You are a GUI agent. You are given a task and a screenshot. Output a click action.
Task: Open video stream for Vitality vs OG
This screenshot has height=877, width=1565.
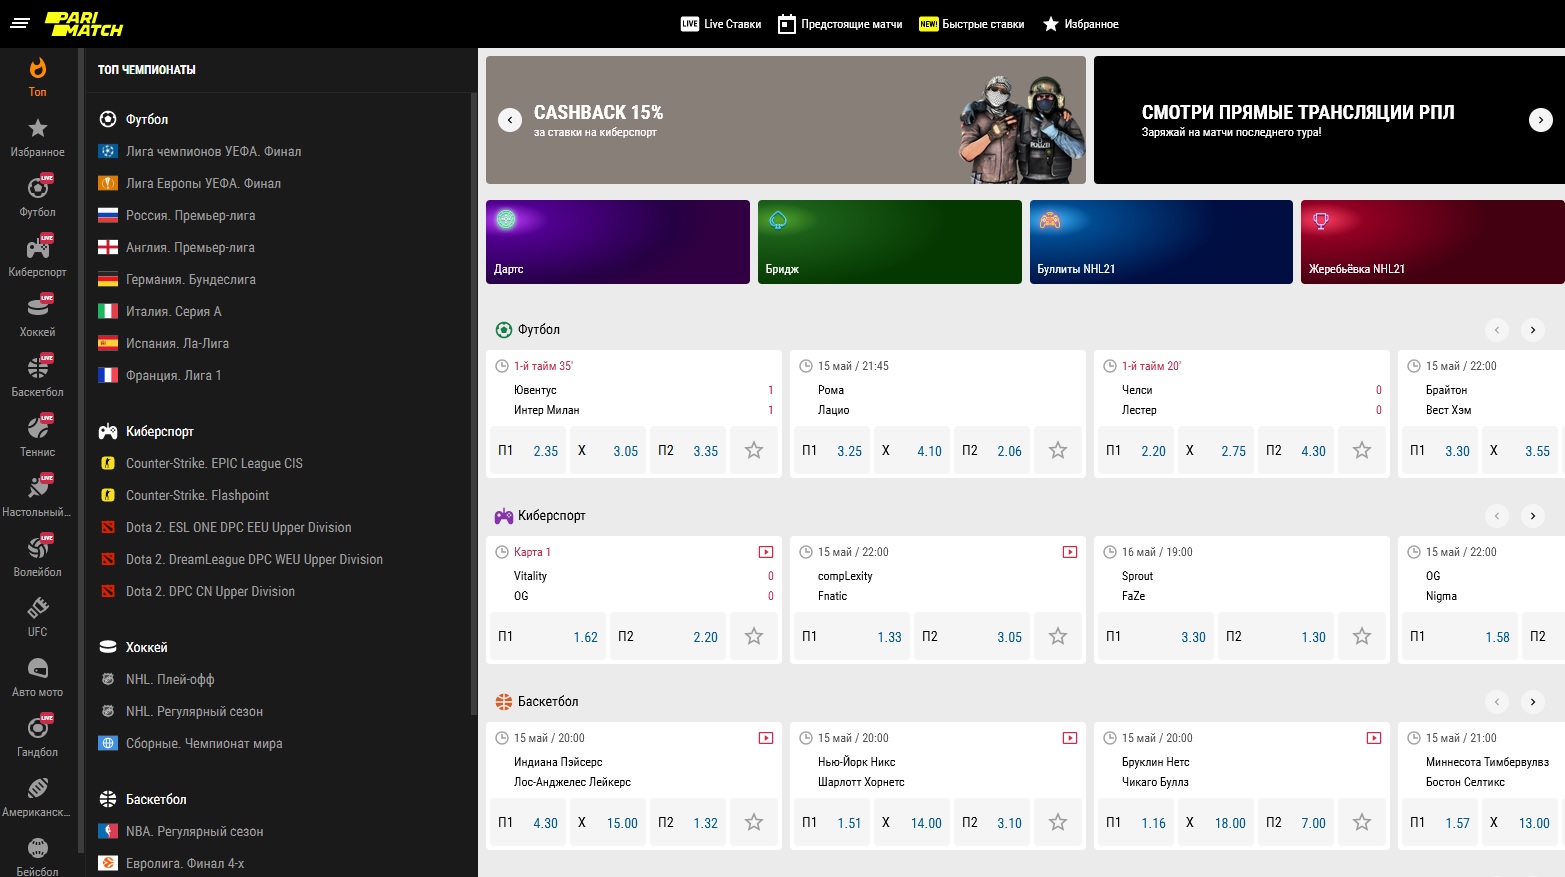pyautogui.click(x=766, y=552)
